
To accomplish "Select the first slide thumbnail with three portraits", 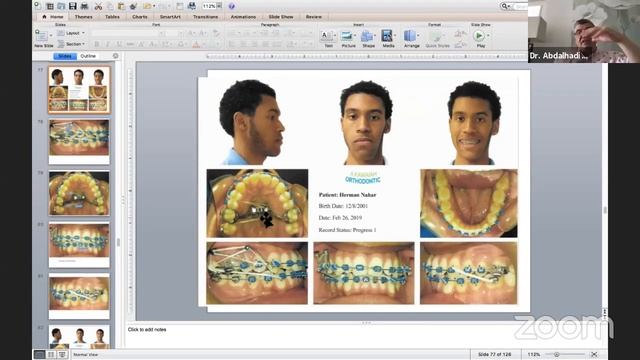I will [79, 90].
